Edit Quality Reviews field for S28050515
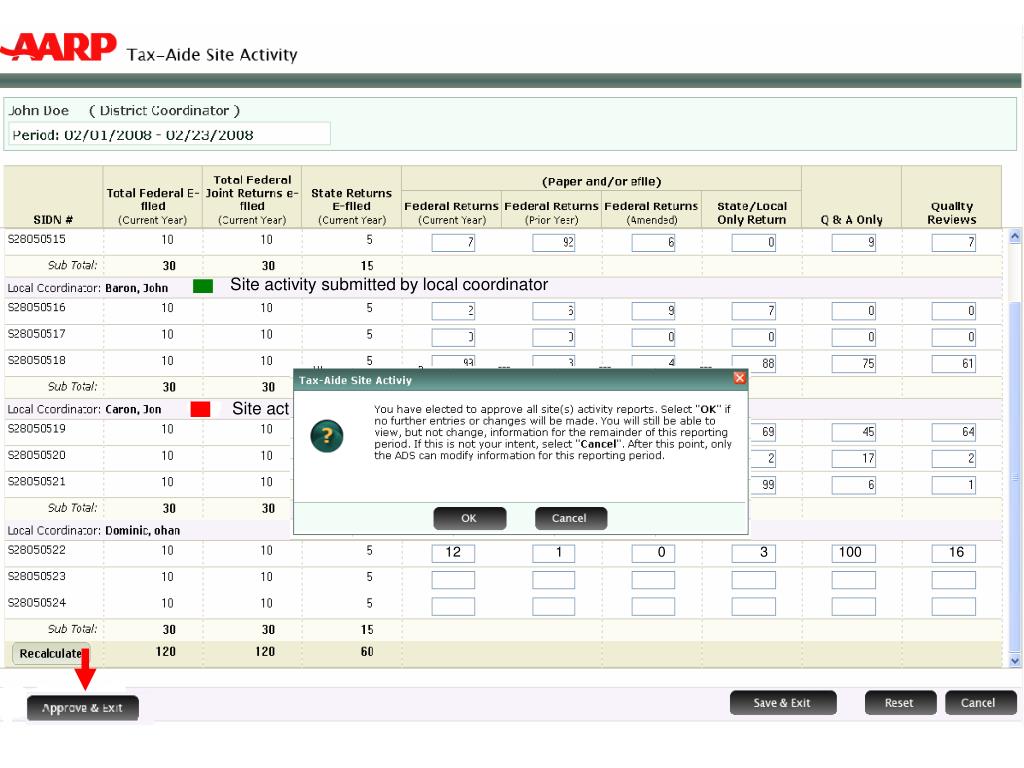This screenshot has width=1024, height=768. 953,242
